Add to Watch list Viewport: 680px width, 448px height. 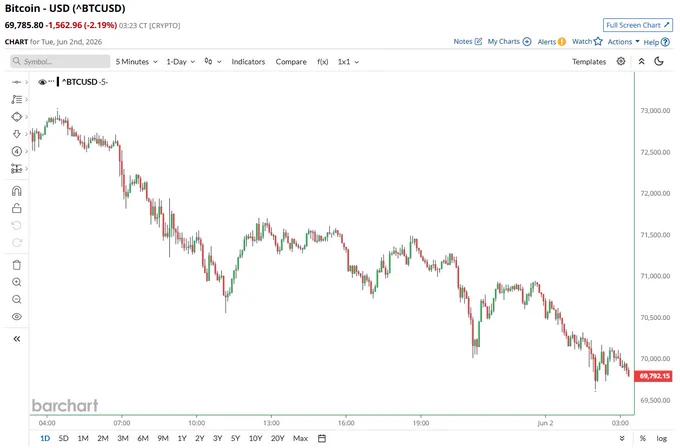coord(587,41)
